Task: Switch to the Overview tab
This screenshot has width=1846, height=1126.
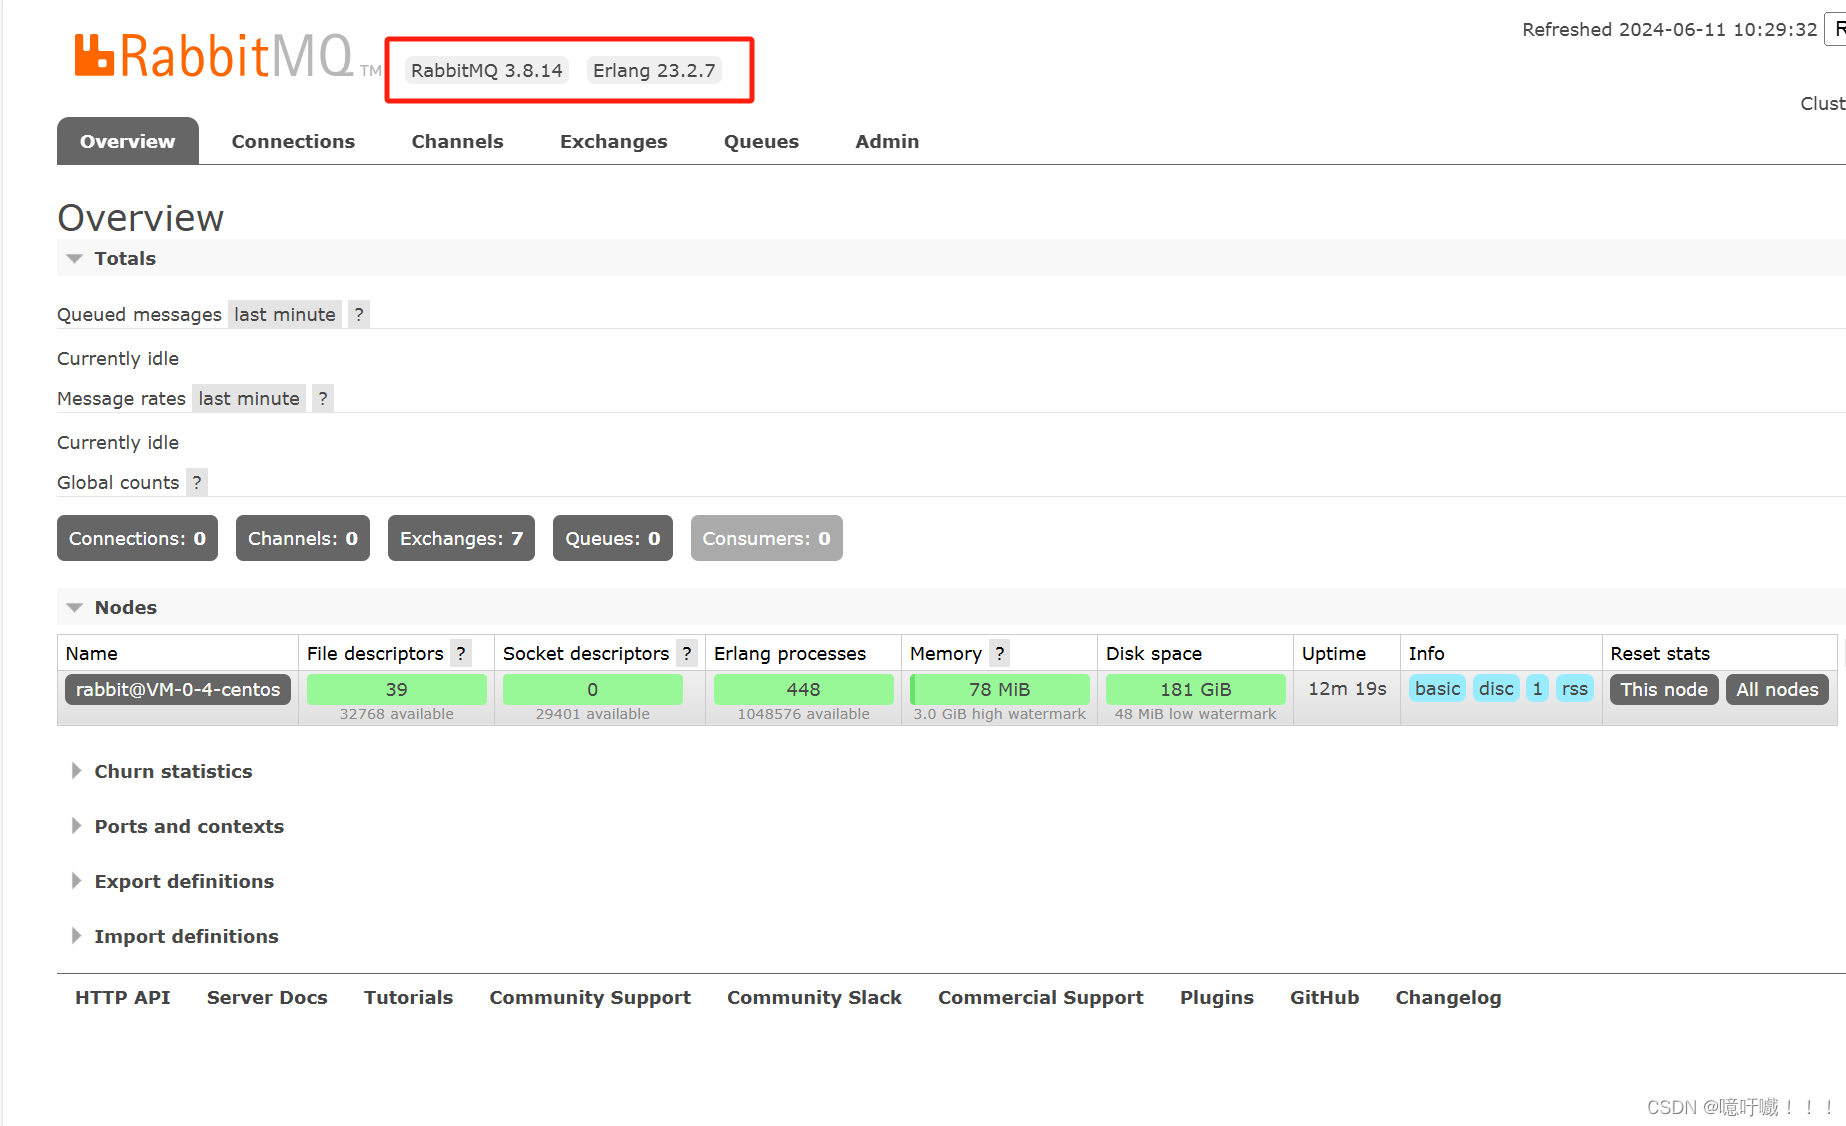Action: pos(128,141)
